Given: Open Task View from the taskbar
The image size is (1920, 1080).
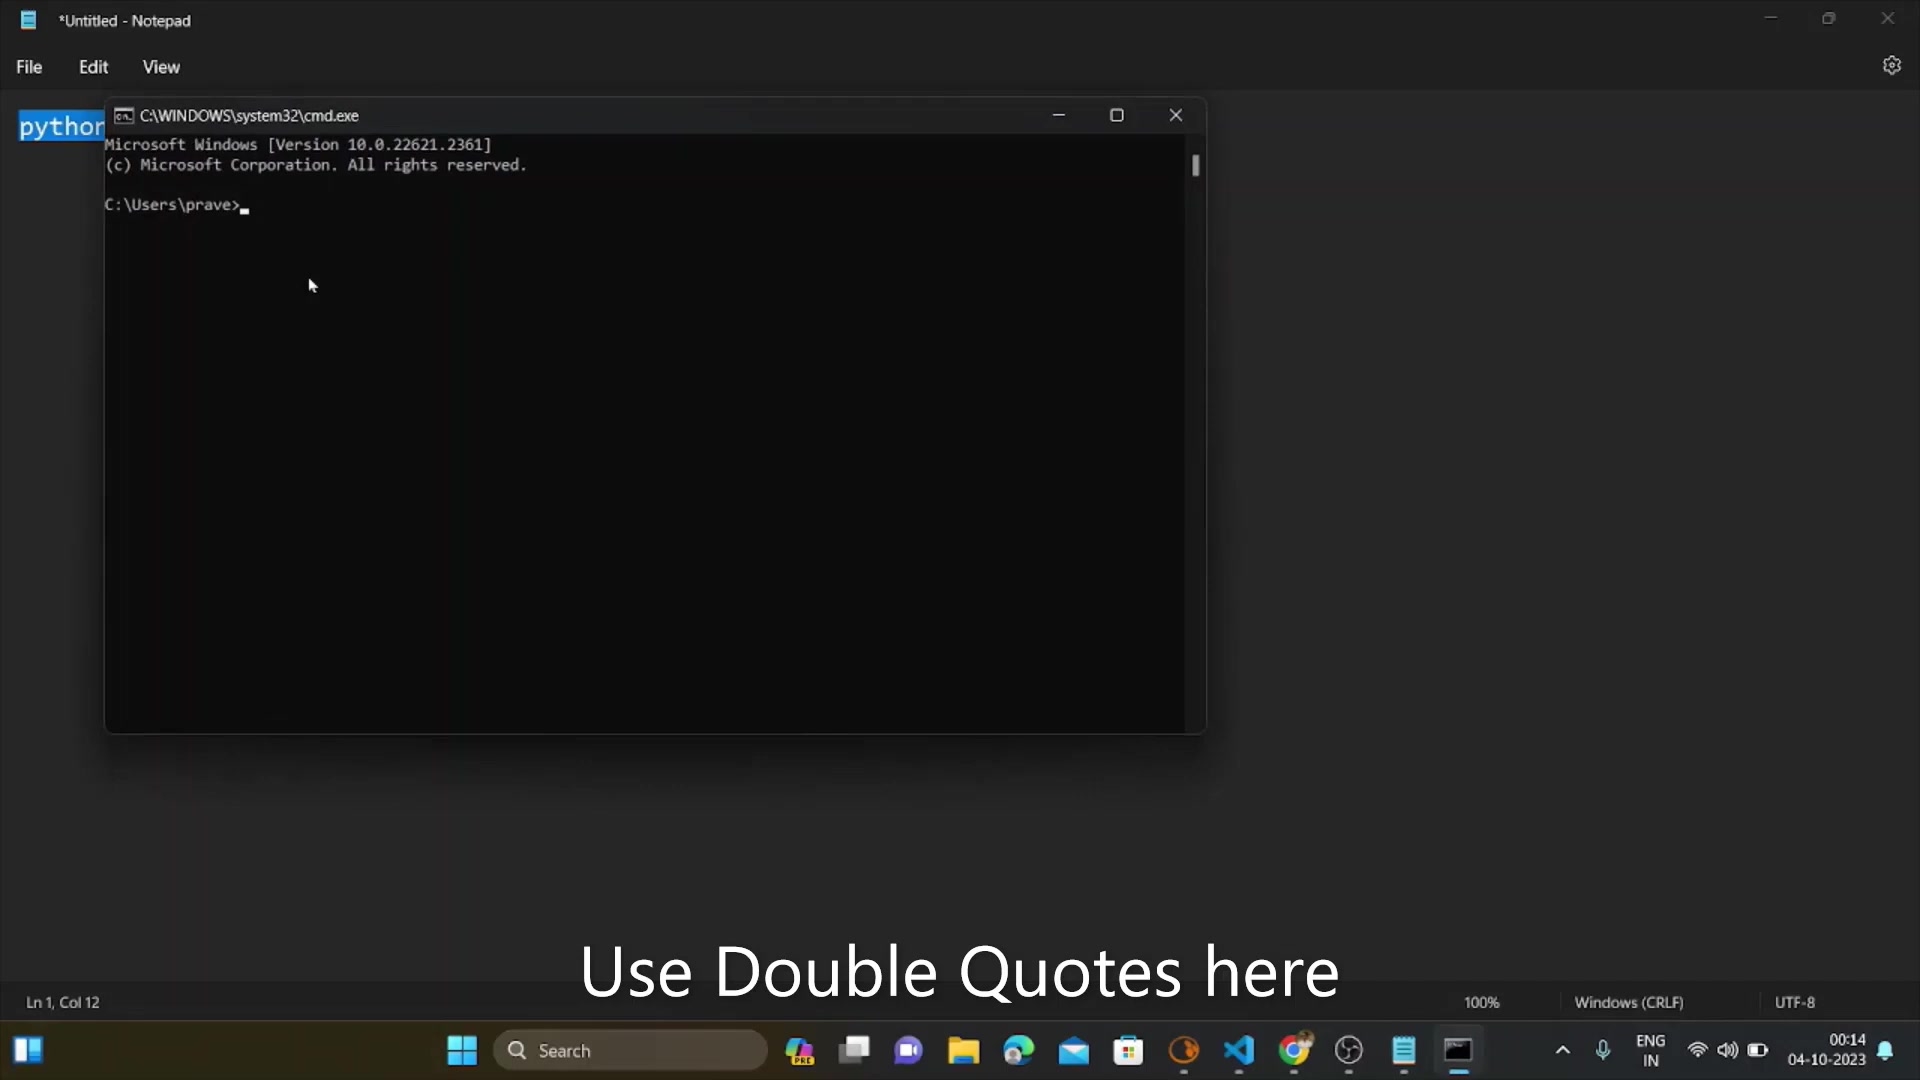Looking at the screenshot, I should (853, 1050).
